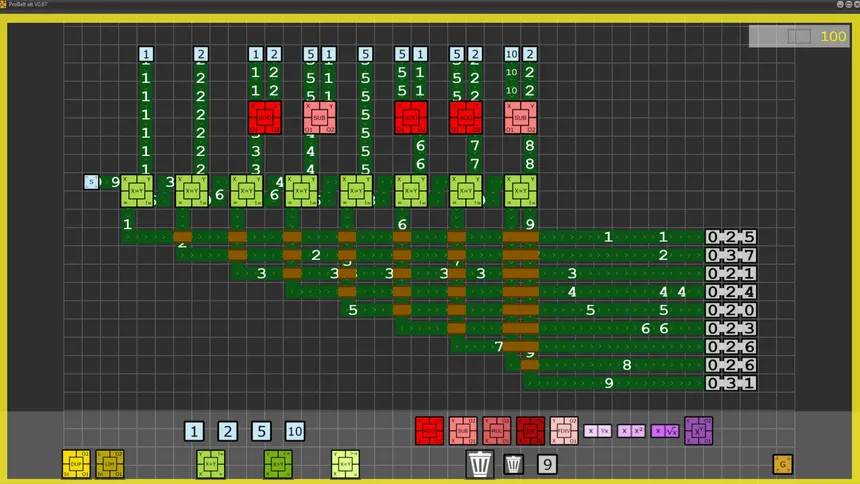Click the small trash bin icon
The height and width of the screenshot is (484, 860).
point(513,464)
